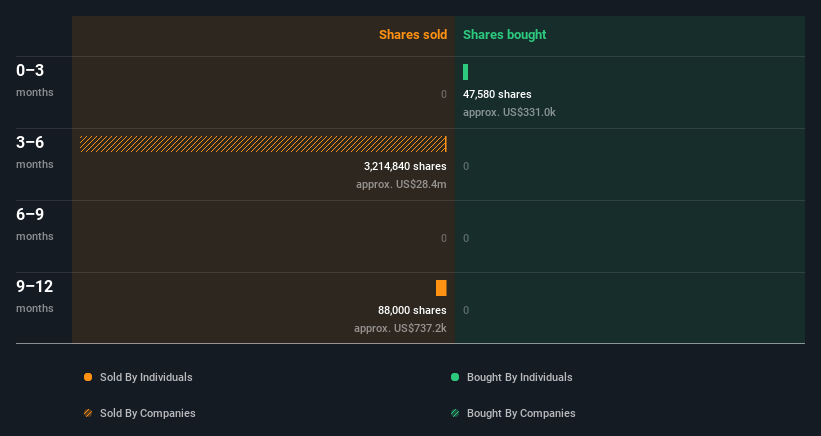This screenshot has height=436, width=821.
Task: Click the 88,000 shares value
Action: [412, 310]
